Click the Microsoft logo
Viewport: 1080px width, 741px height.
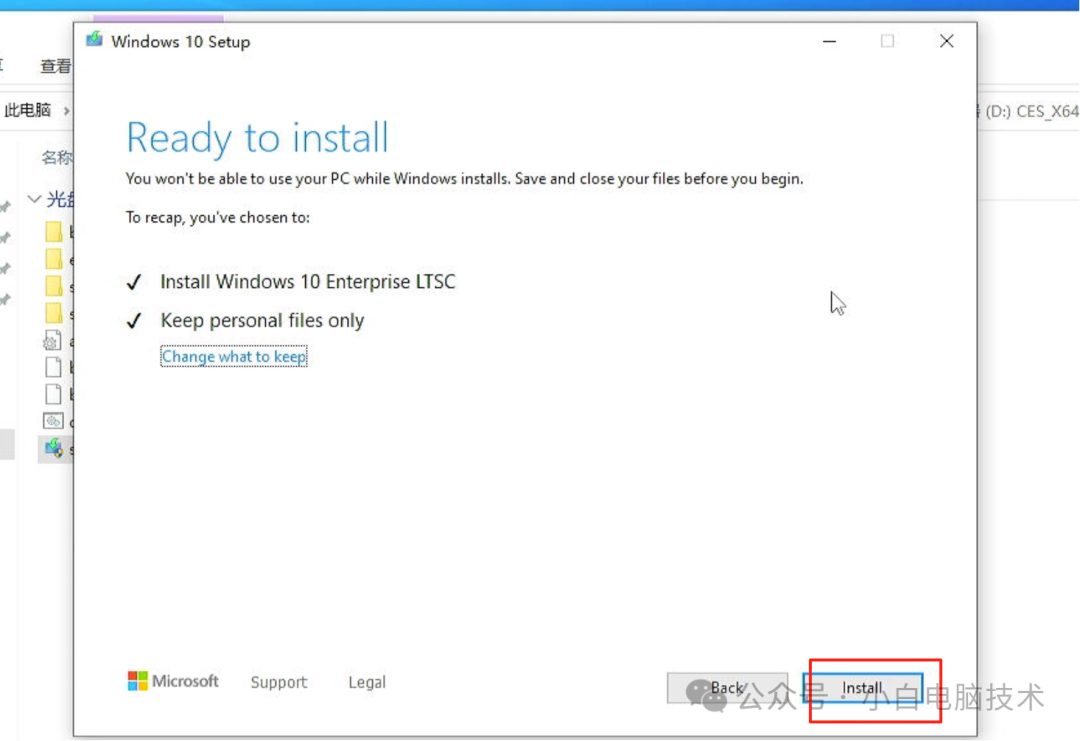coord(173,681)
